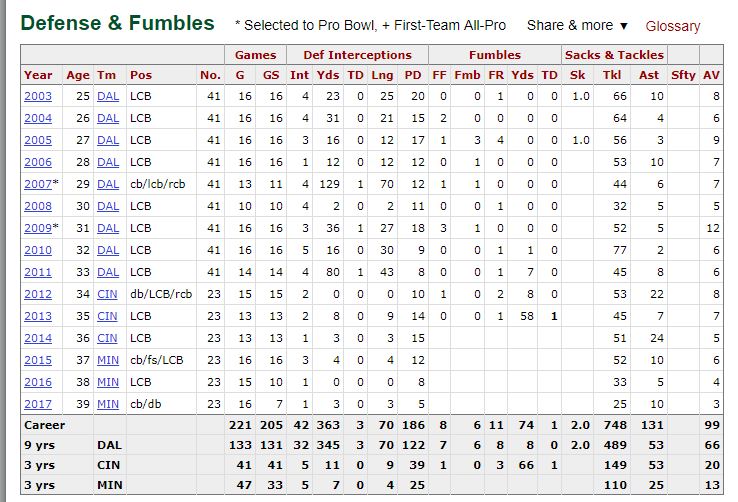
Task: Sort table by Year column header
Action: pos(38,75)
